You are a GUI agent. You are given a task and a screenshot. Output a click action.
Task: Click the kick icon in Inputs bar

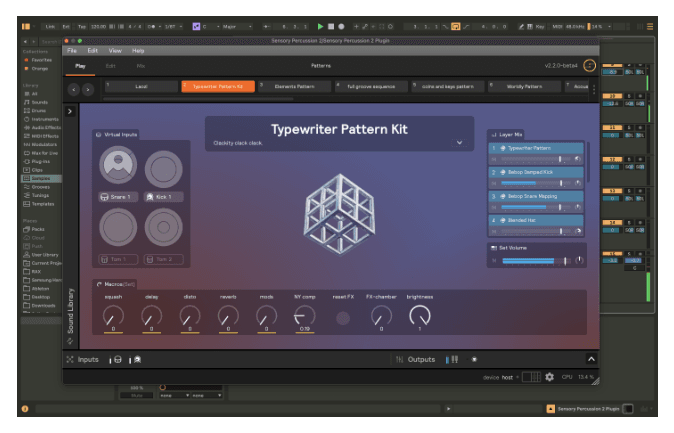coord(138,360)
